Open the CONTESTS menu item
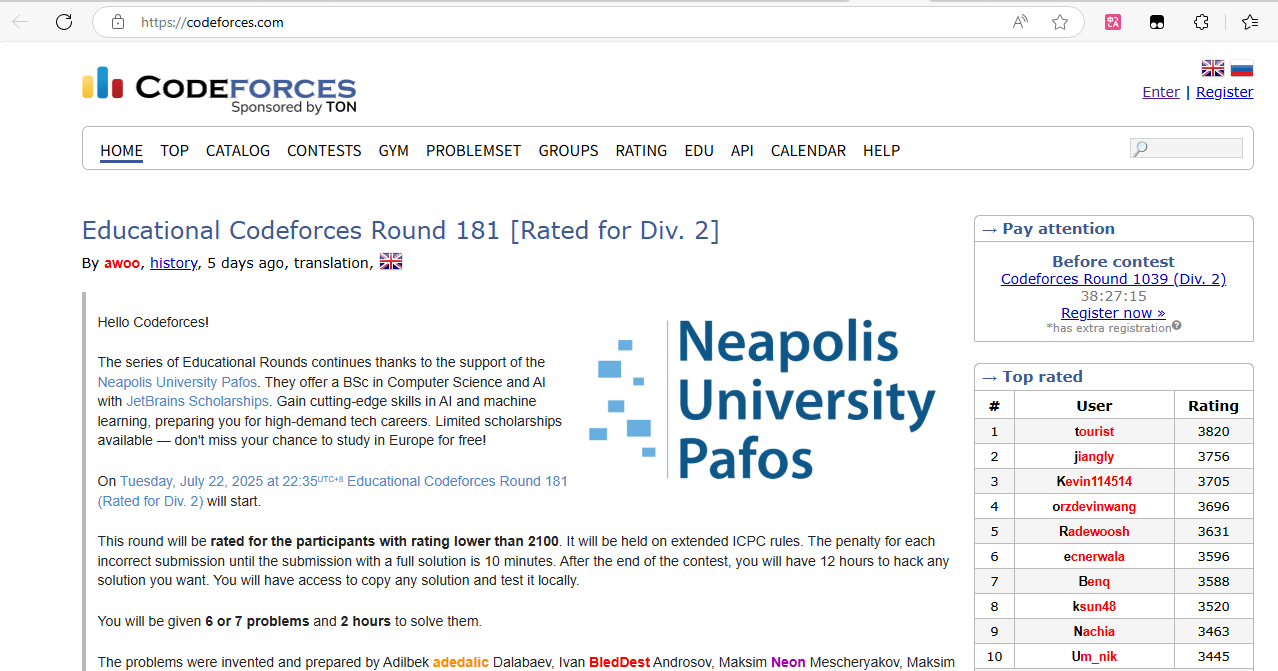Image resolution: width=1278 pixels, height=671 pixels. (x=324, y=150)
